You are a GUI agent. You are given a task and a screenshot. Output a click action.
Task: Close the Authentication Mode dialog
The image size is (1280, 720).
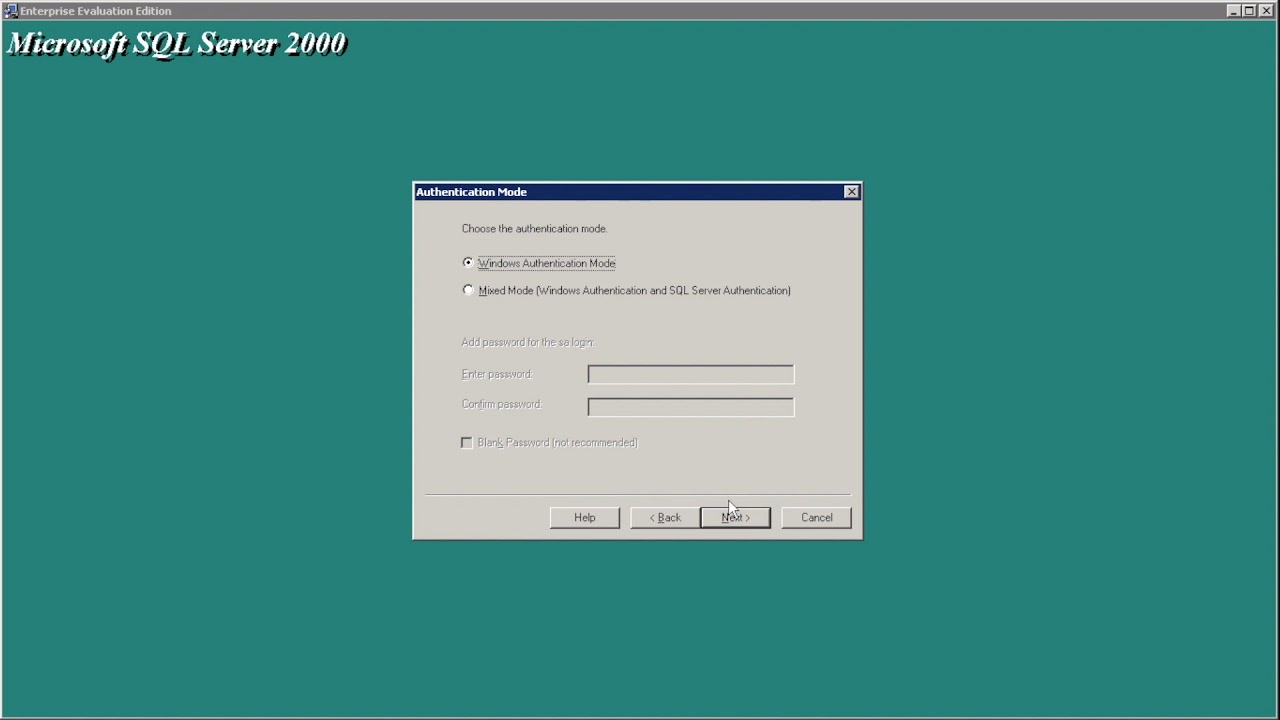pyautogui.click(x=851, y=192)
